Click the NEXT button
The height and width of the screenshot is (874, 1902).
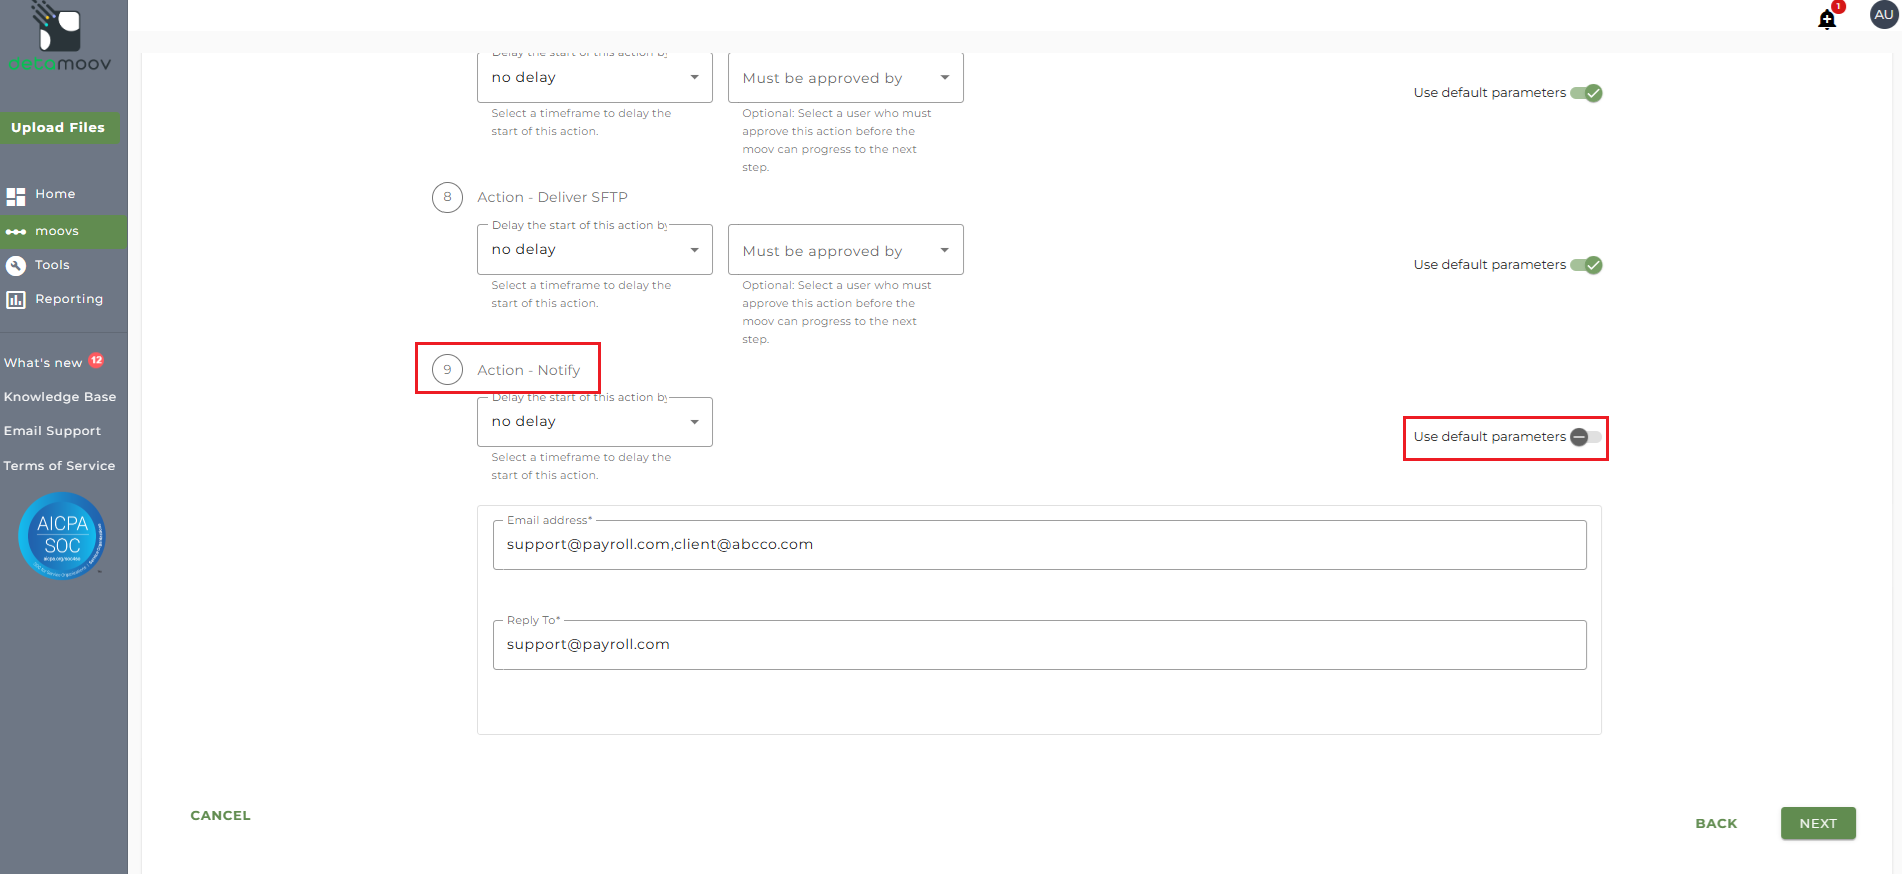click(x=1818, y=823)
